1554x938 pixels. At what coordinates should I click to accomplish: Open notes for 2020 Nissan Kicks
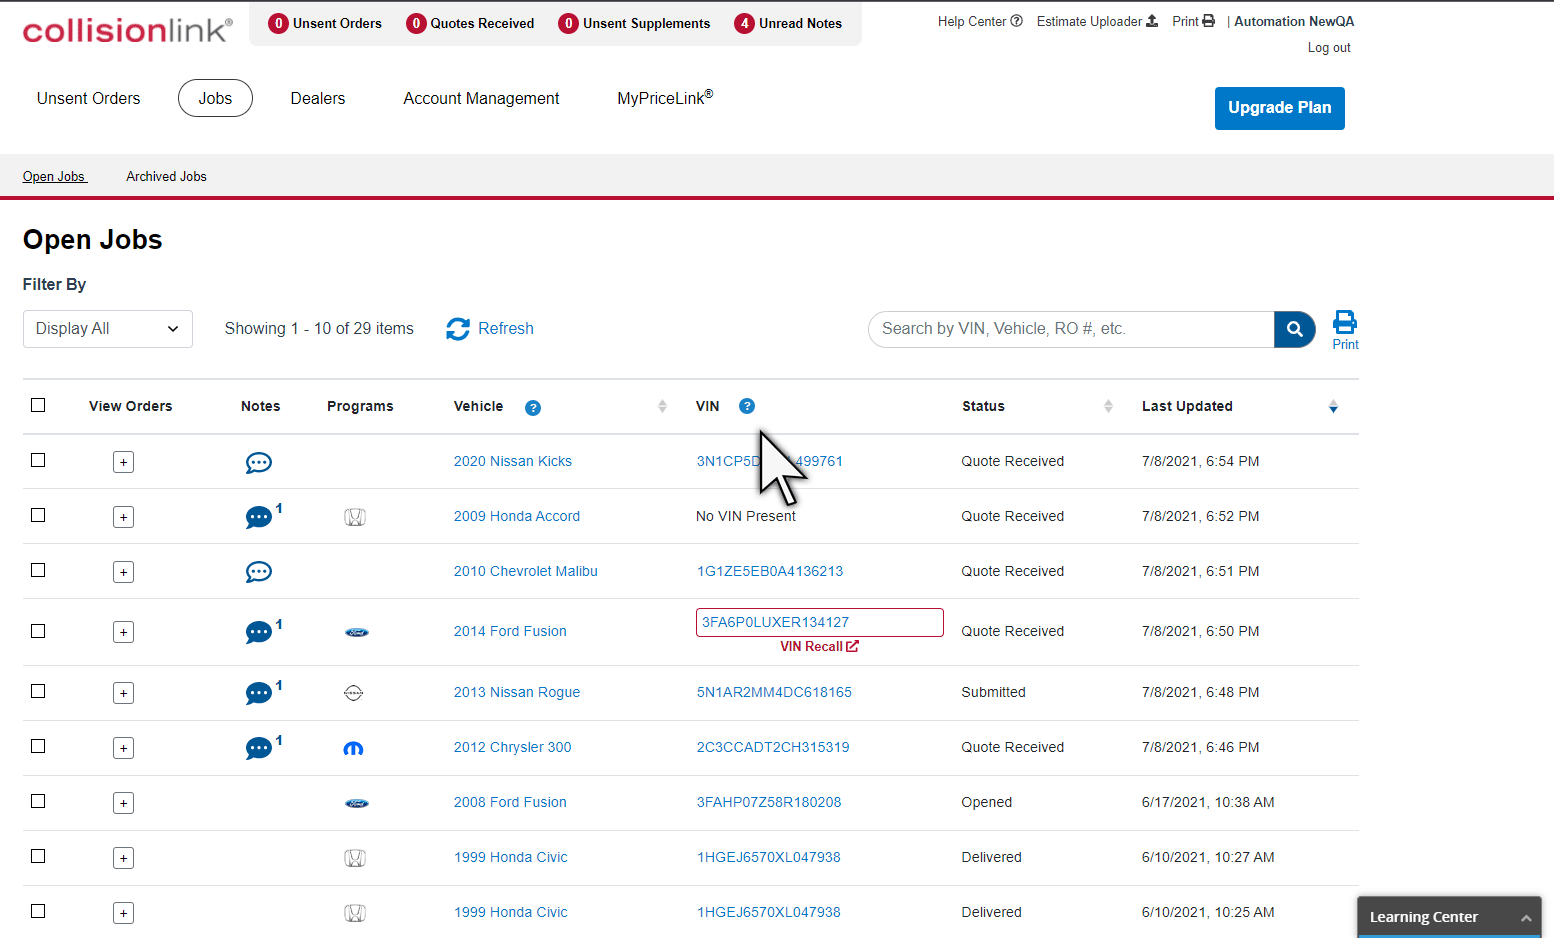pyautogui.click(x=259, y=463)
